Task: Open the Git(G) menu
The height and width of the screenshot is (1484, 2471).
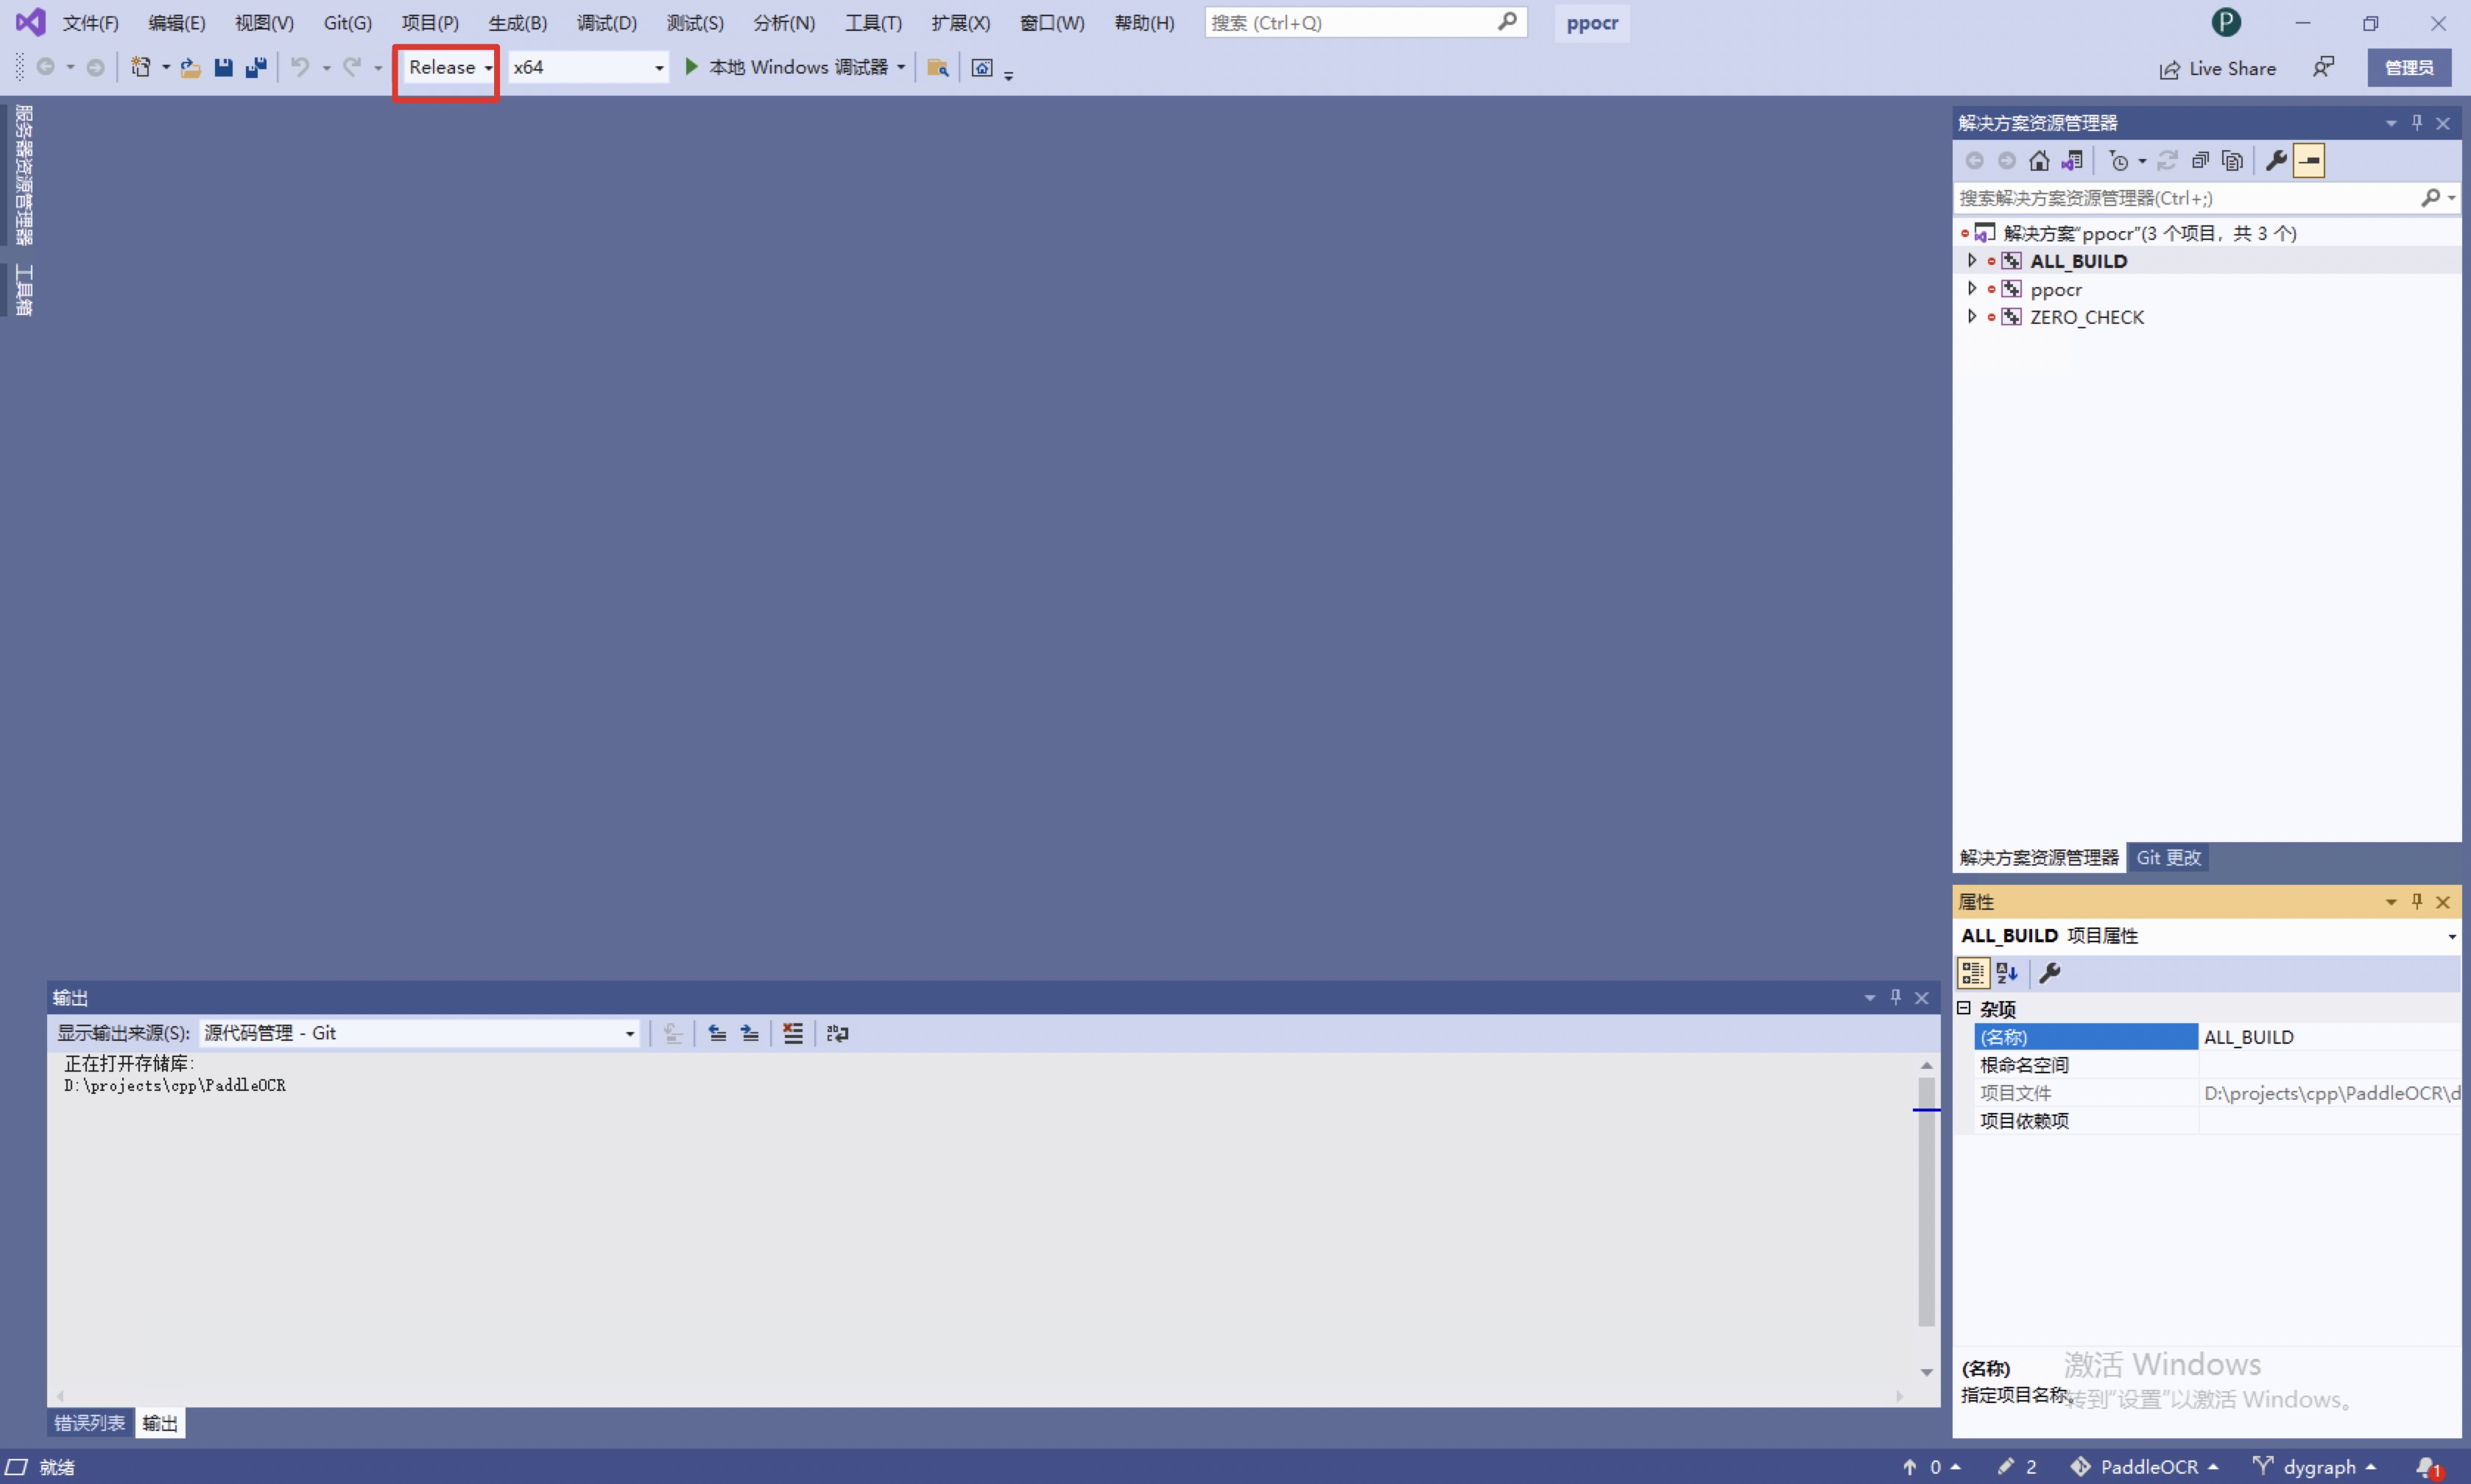Action: (x=346, y=22)
